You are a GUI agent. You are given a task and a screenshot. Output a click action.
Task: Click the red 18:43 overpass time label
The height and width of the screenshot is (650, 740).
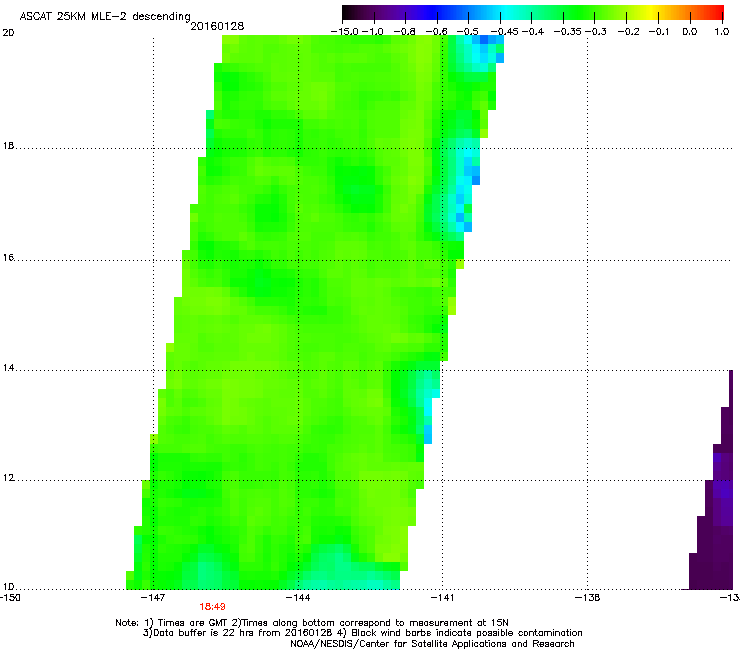[212, 607]
